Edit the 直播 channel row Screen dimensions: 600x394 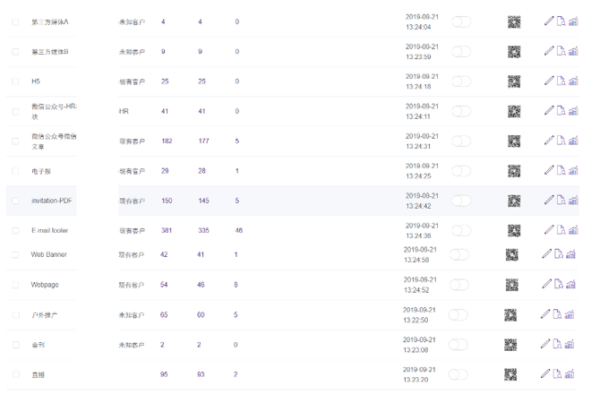545,374
